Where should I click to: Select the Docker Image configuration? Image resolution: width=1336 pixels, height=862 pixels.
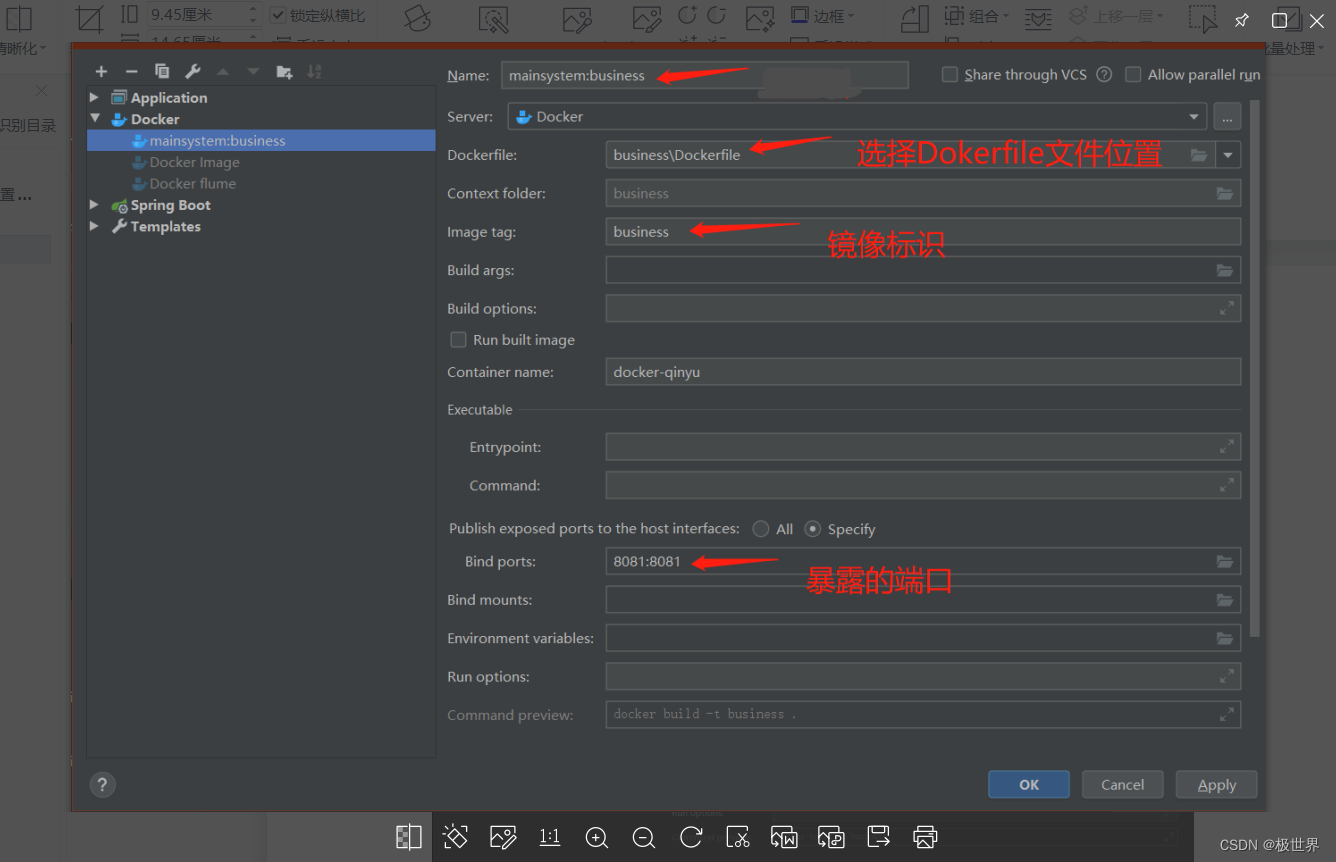pyautogui.click(x=194, y=162)
